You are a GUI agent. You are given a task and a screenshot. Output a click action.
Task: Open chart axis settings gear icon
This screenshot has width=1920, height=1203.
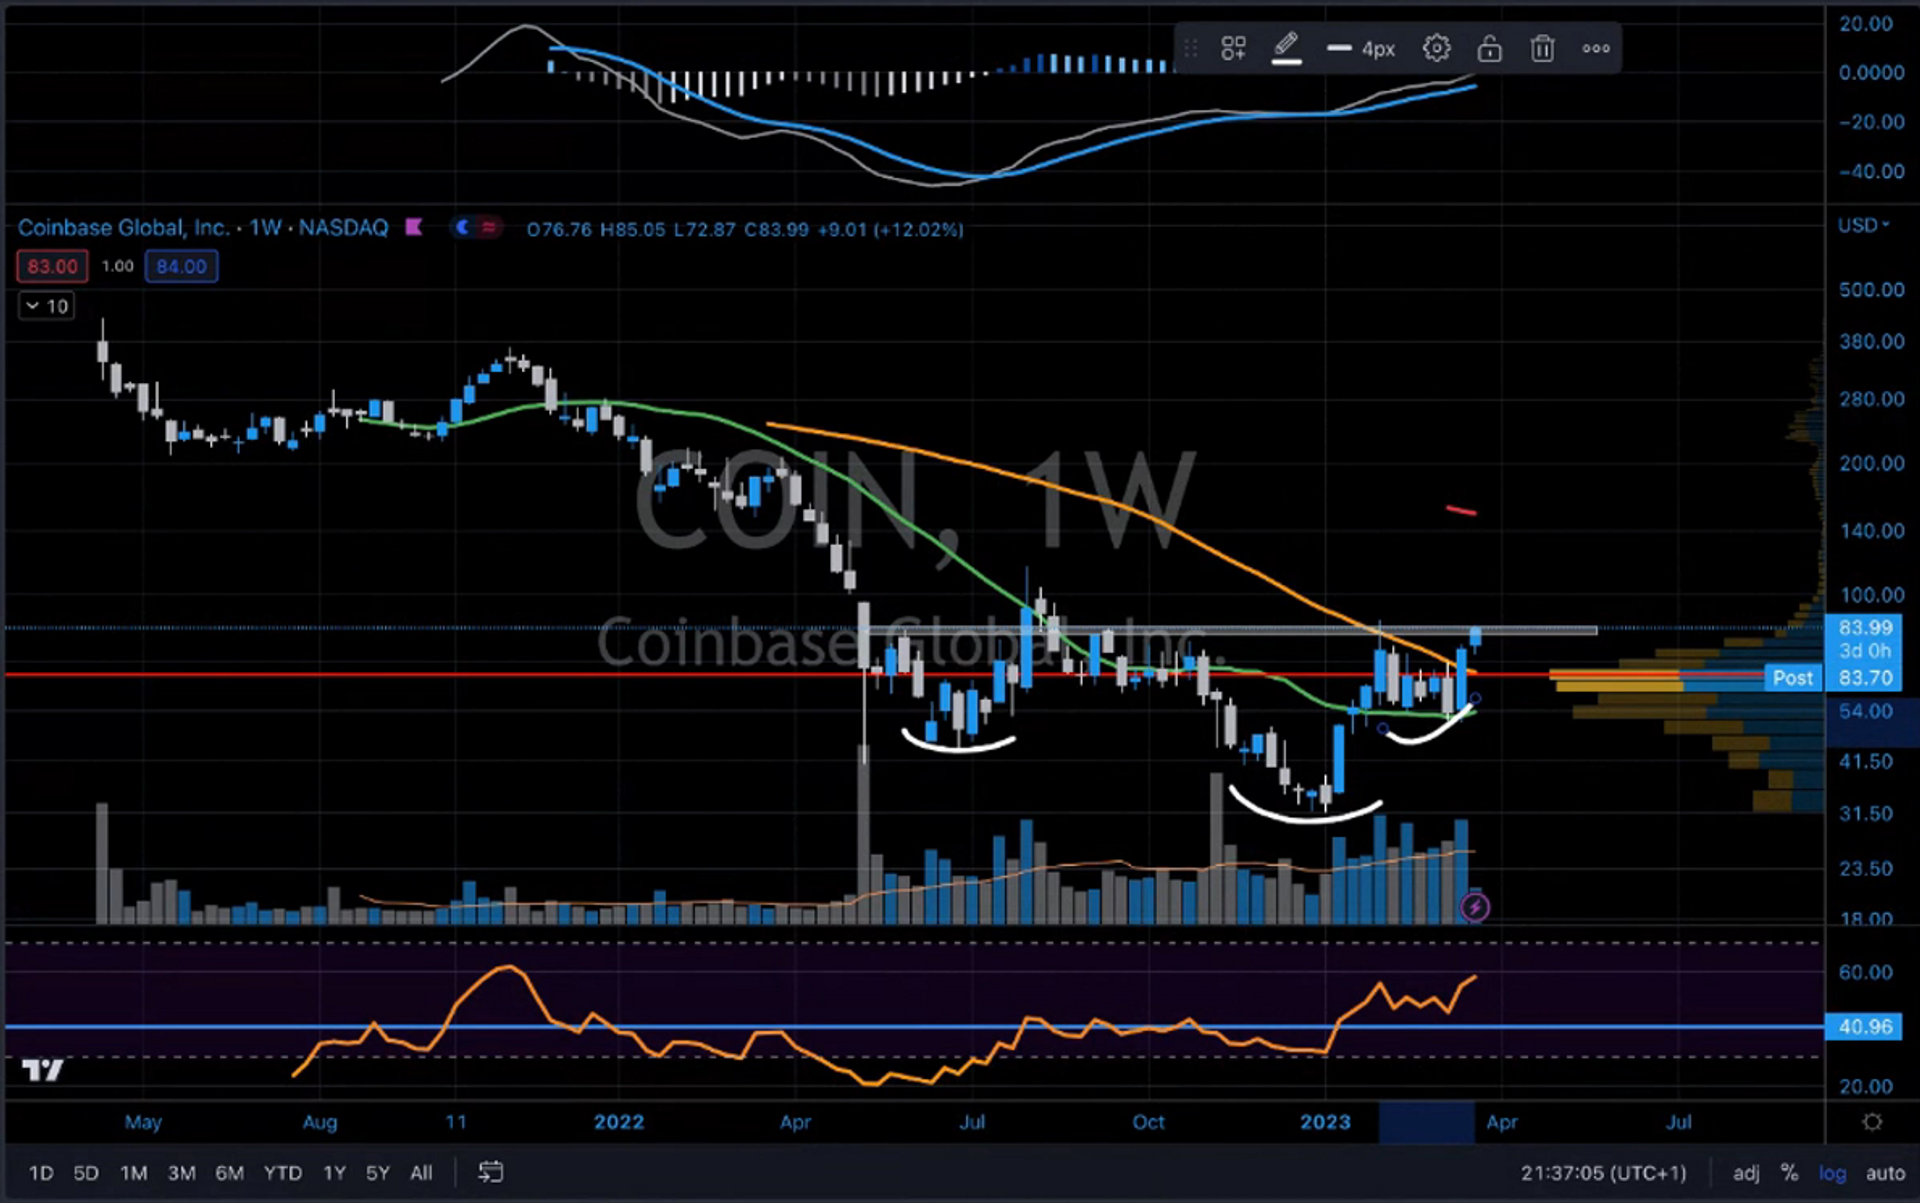click(1872, 1122)
